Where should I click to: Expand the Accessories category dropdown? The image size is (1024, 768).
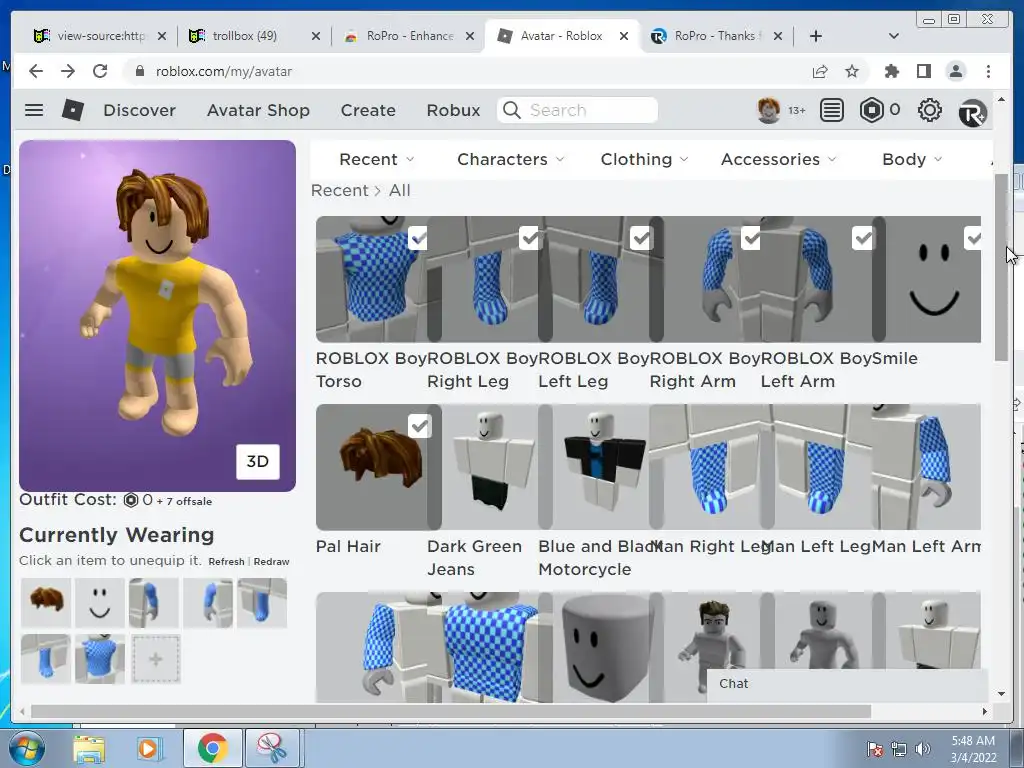pos(778,159)
